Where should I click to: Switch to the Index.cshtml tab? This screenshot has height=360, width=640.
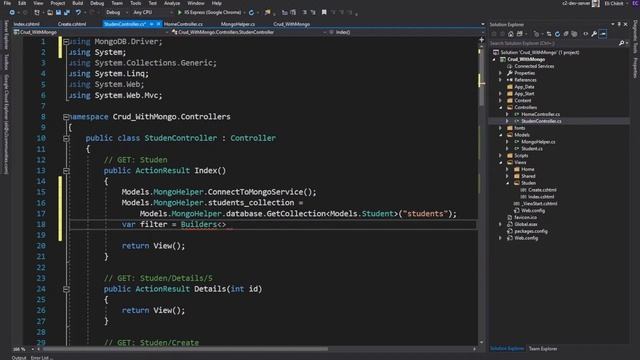pyautogui.click(x=27, y=24)
